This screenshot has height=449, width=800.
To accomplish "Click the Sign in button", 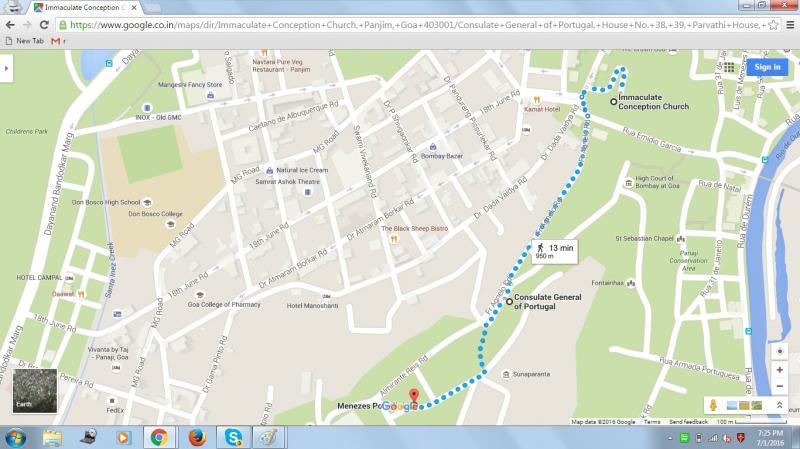I will pos(767,67).
